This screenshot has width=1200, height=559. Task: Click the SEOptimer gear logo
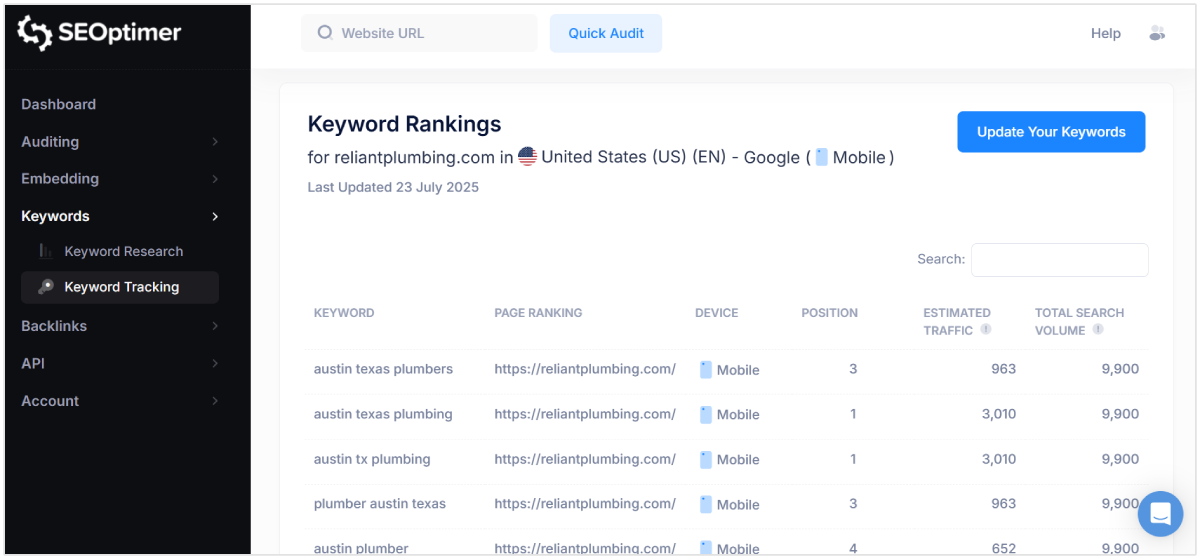(34, 33)
